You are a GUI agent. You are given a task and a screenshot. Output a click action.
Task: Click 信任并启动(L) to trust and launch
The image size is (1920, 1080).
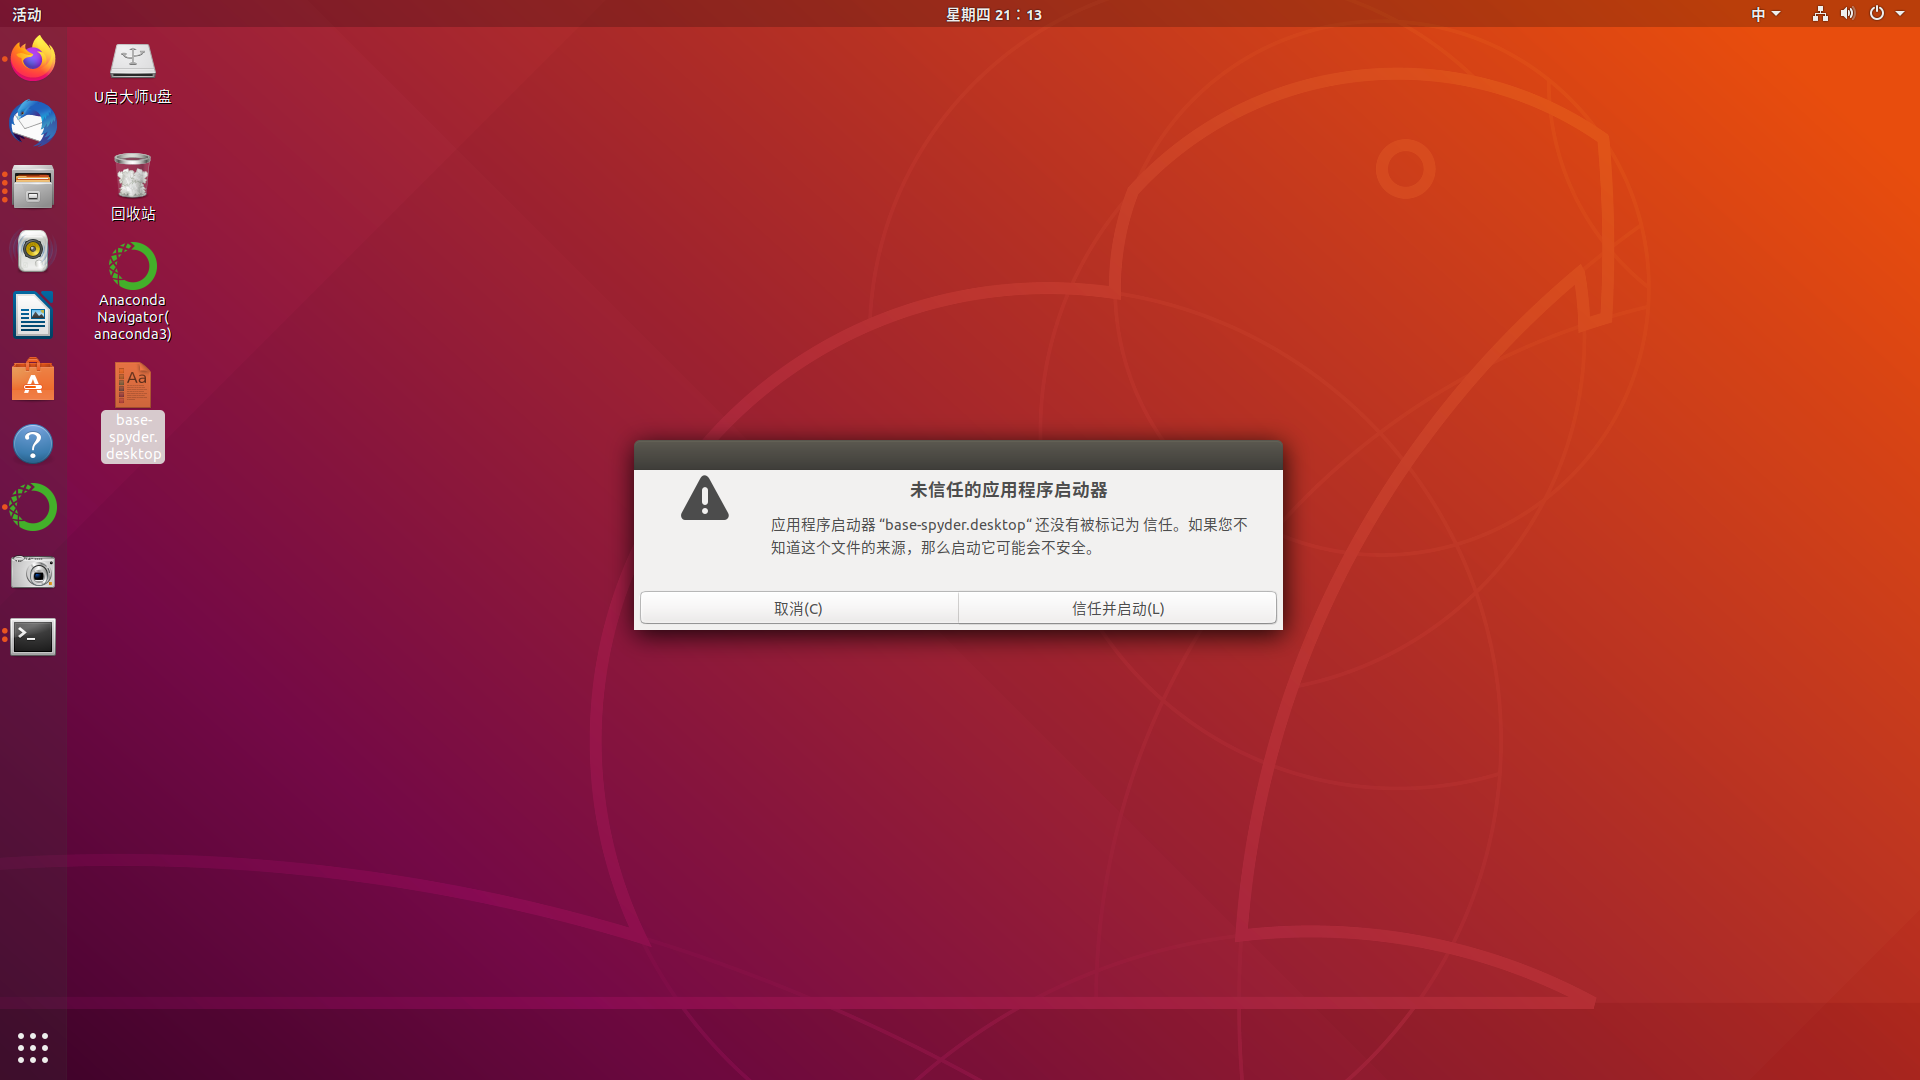coord(1118,608)
